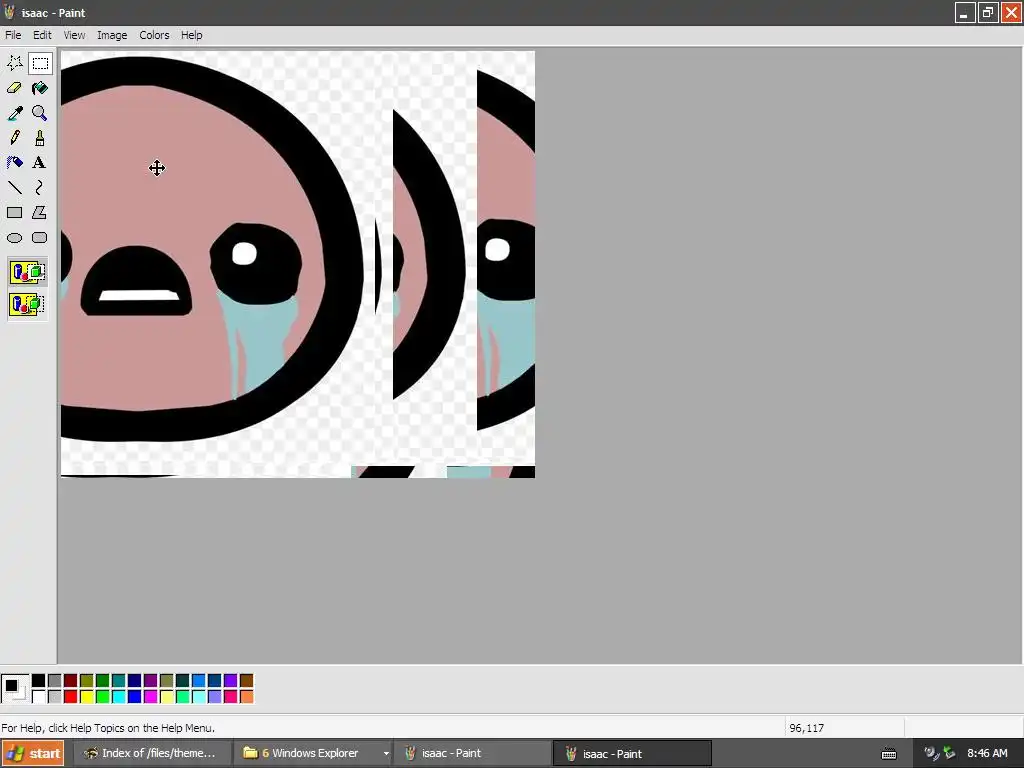Select the Rounded Rectangle tool
Screen dimensions: 1024x768
coord(40,238)
